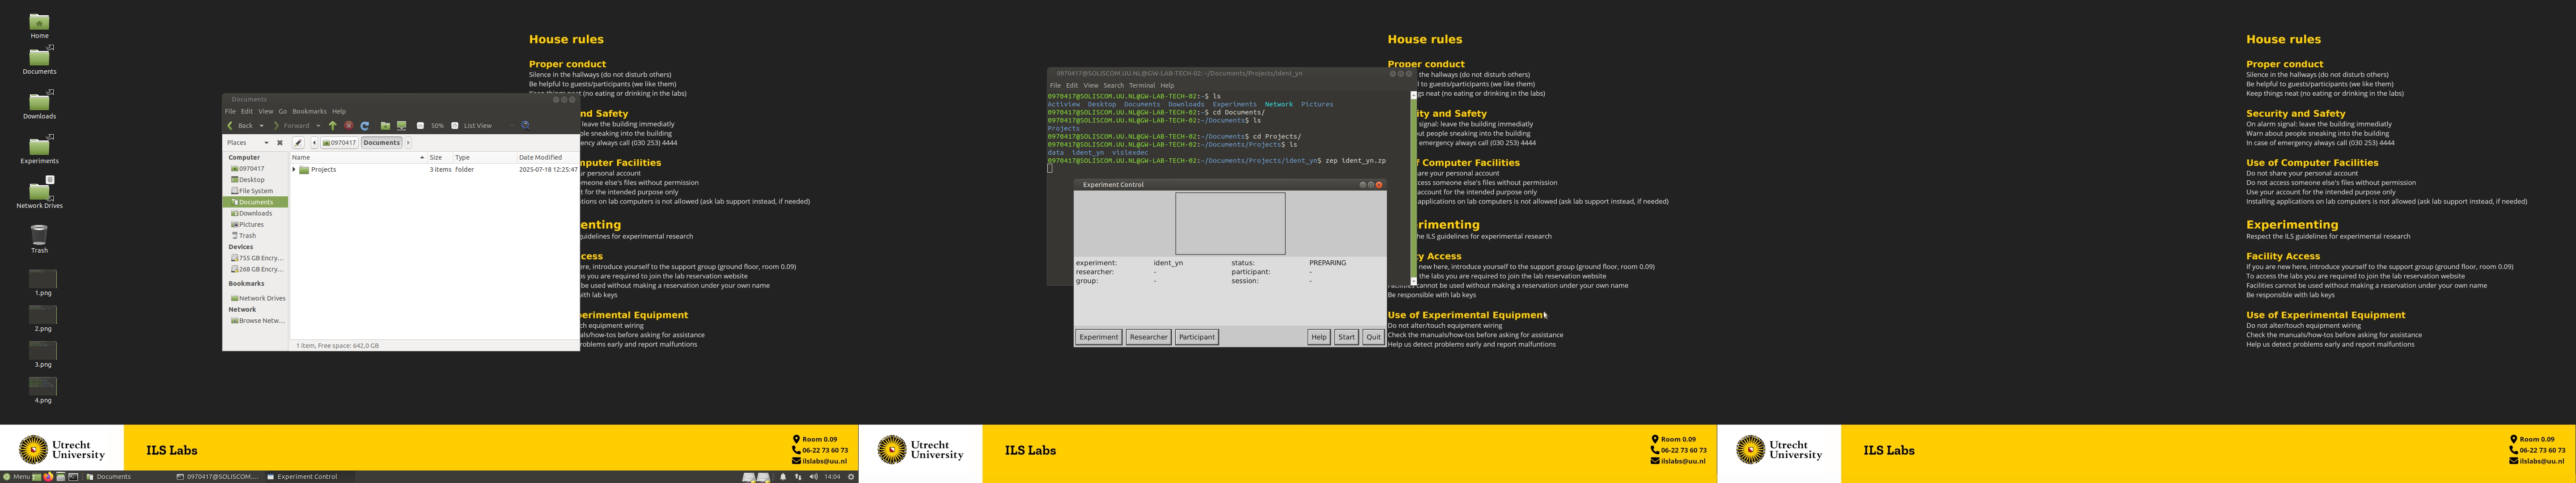Select Pictures in the Places sidebar
Viewport: 2576px width, 483px height.
coord(255,225)
